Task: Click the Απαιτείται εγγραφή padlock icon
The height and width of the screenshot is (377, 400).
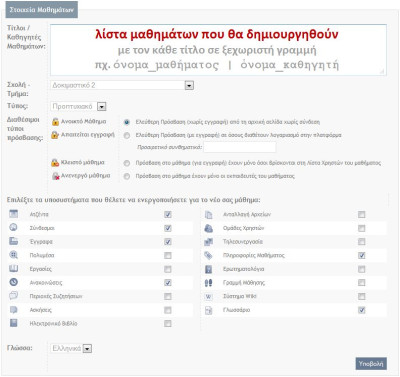Action: coord(55,135)
